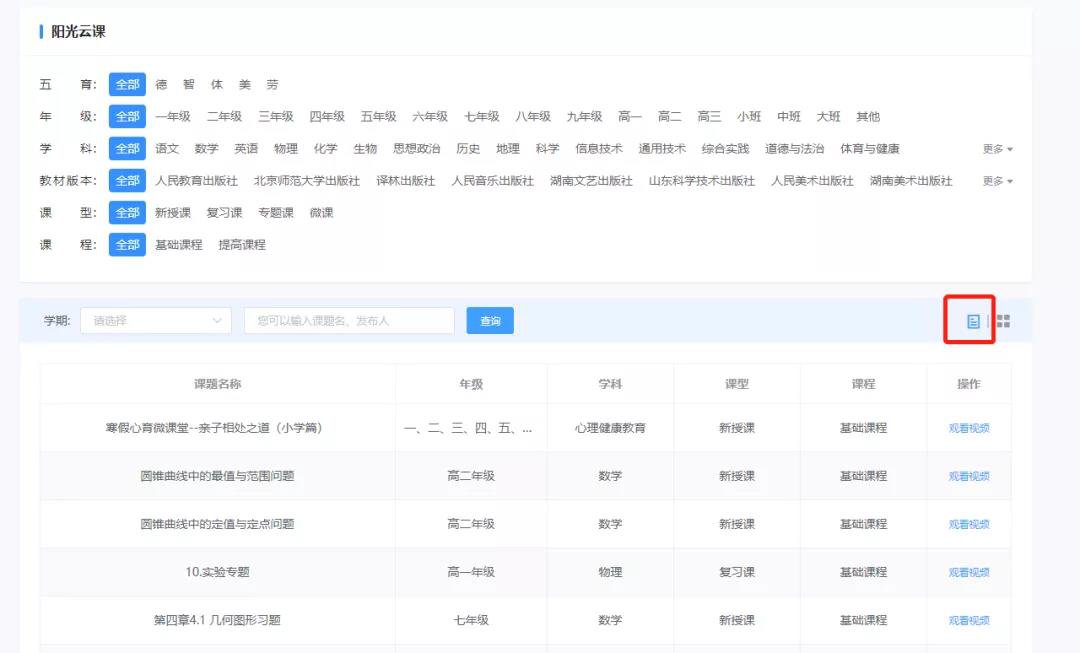Focus the course name search field
1080x653 pixels.
tap(349, 321)
